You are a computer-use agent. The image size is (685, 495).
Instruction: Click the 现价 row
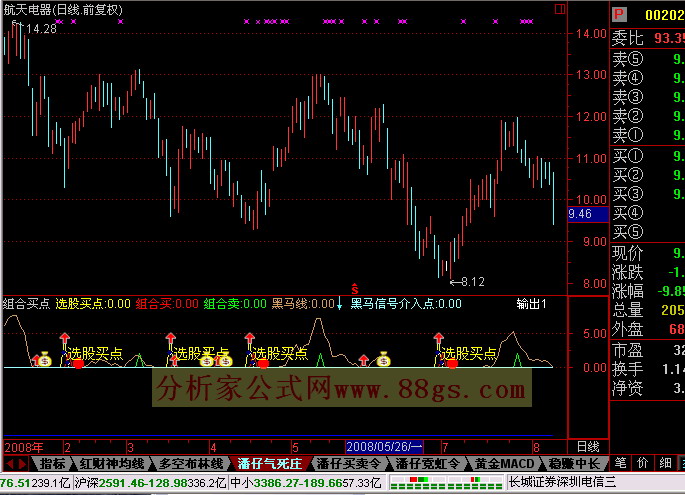(x=647, y=253)
